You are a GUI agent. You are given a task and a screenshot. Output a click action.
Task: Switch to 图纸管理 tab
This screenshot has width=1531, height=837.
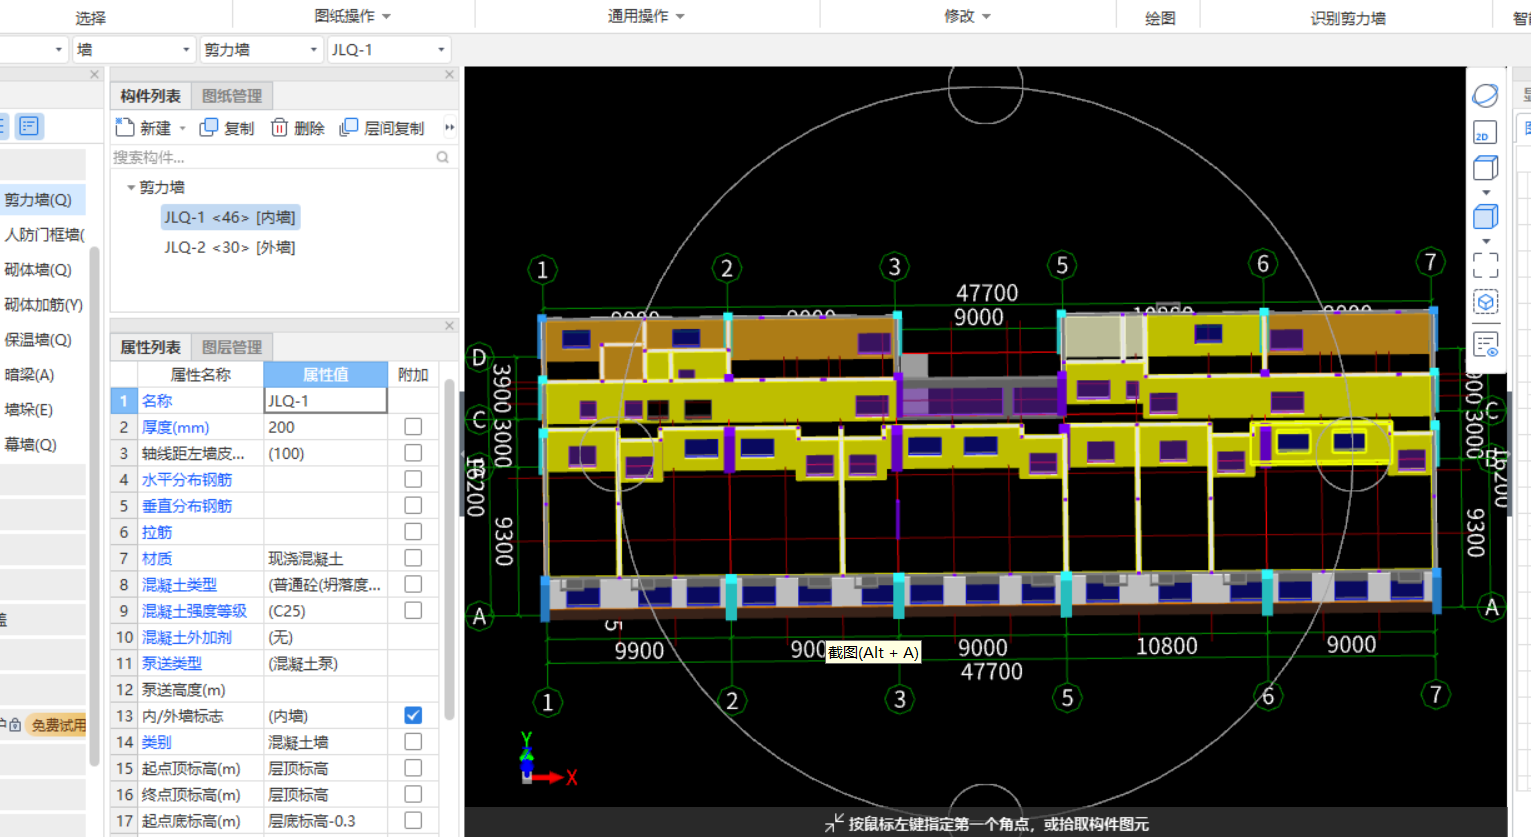232,96
